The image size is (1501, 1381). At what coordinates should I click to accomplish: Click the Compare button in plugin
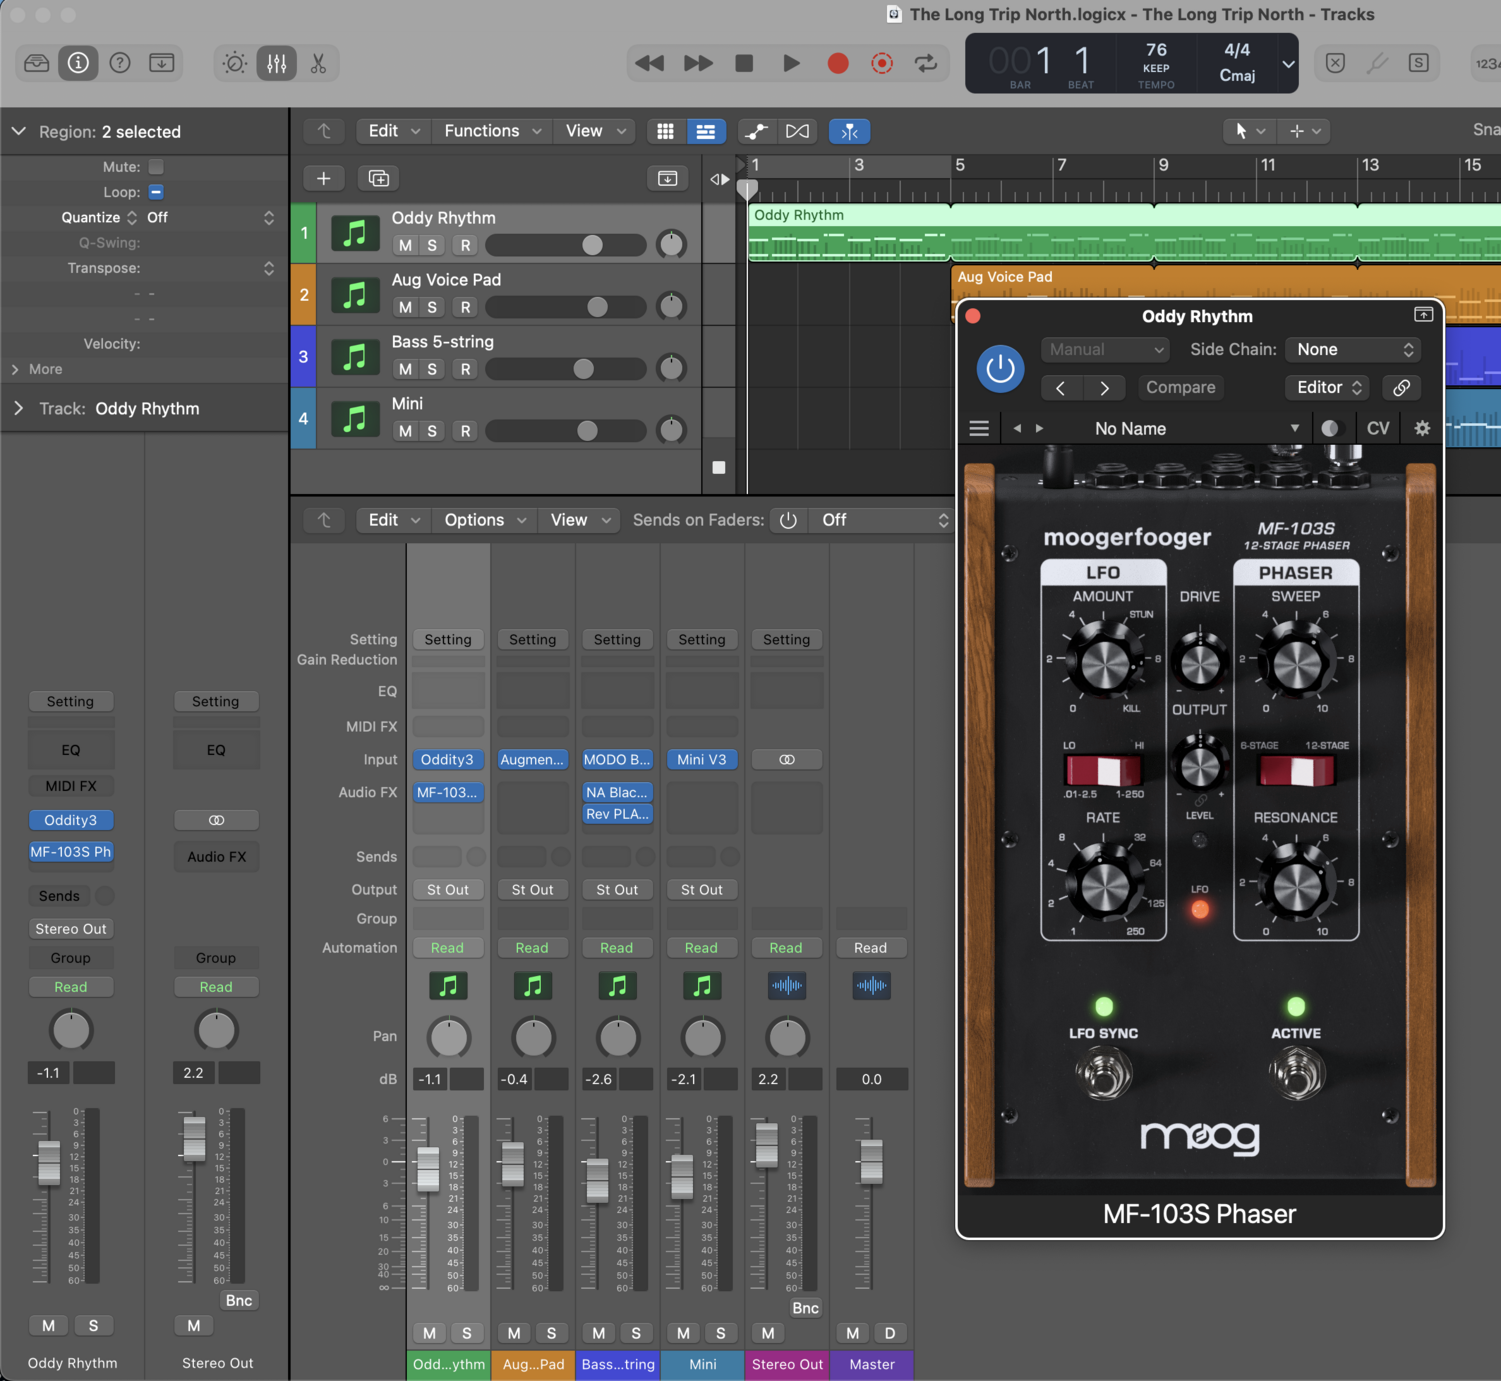point(1180,387)
